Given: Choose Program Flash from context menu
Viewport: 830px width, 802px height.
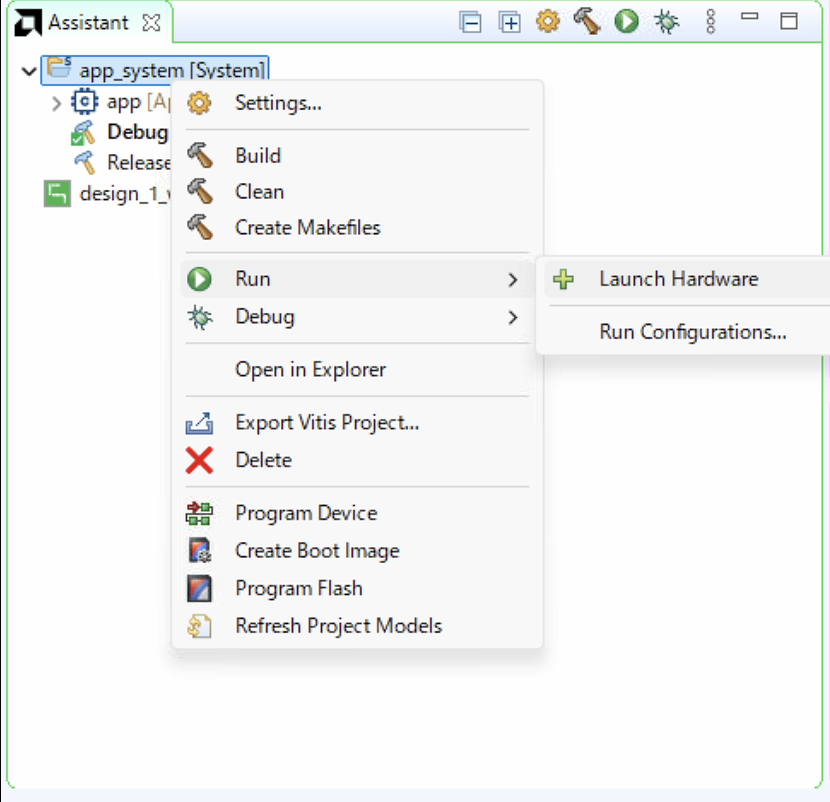Looking at the screenshot, I should (x=299, y=589).
